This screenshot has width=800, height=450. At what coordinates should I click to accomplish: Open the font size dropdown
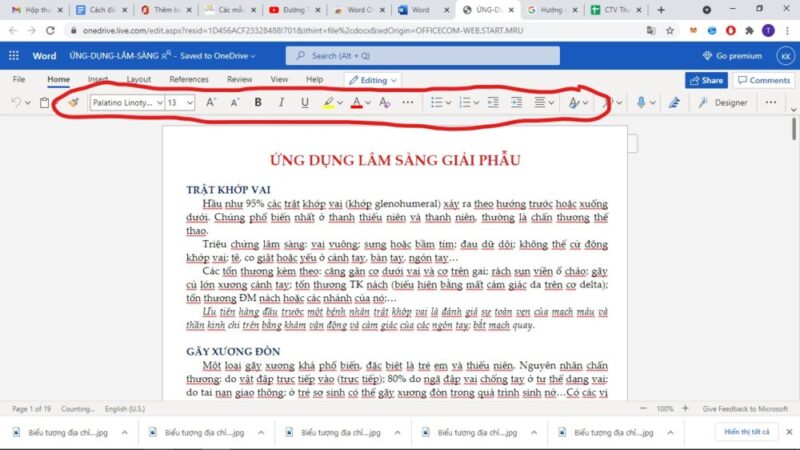[x=190, y=103]
